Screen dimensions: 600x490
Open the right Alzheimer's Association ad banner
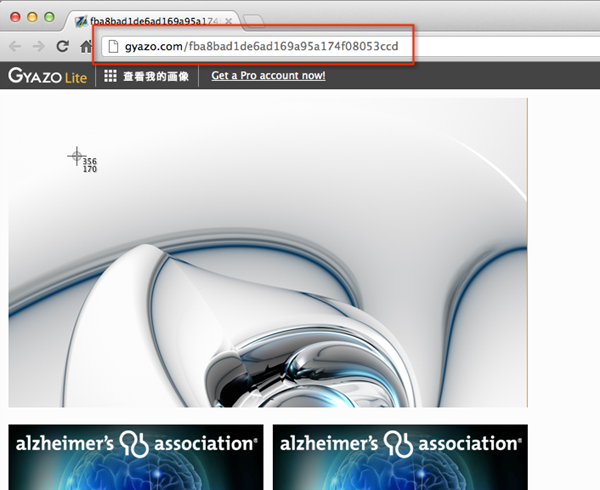tap(400, 457)
